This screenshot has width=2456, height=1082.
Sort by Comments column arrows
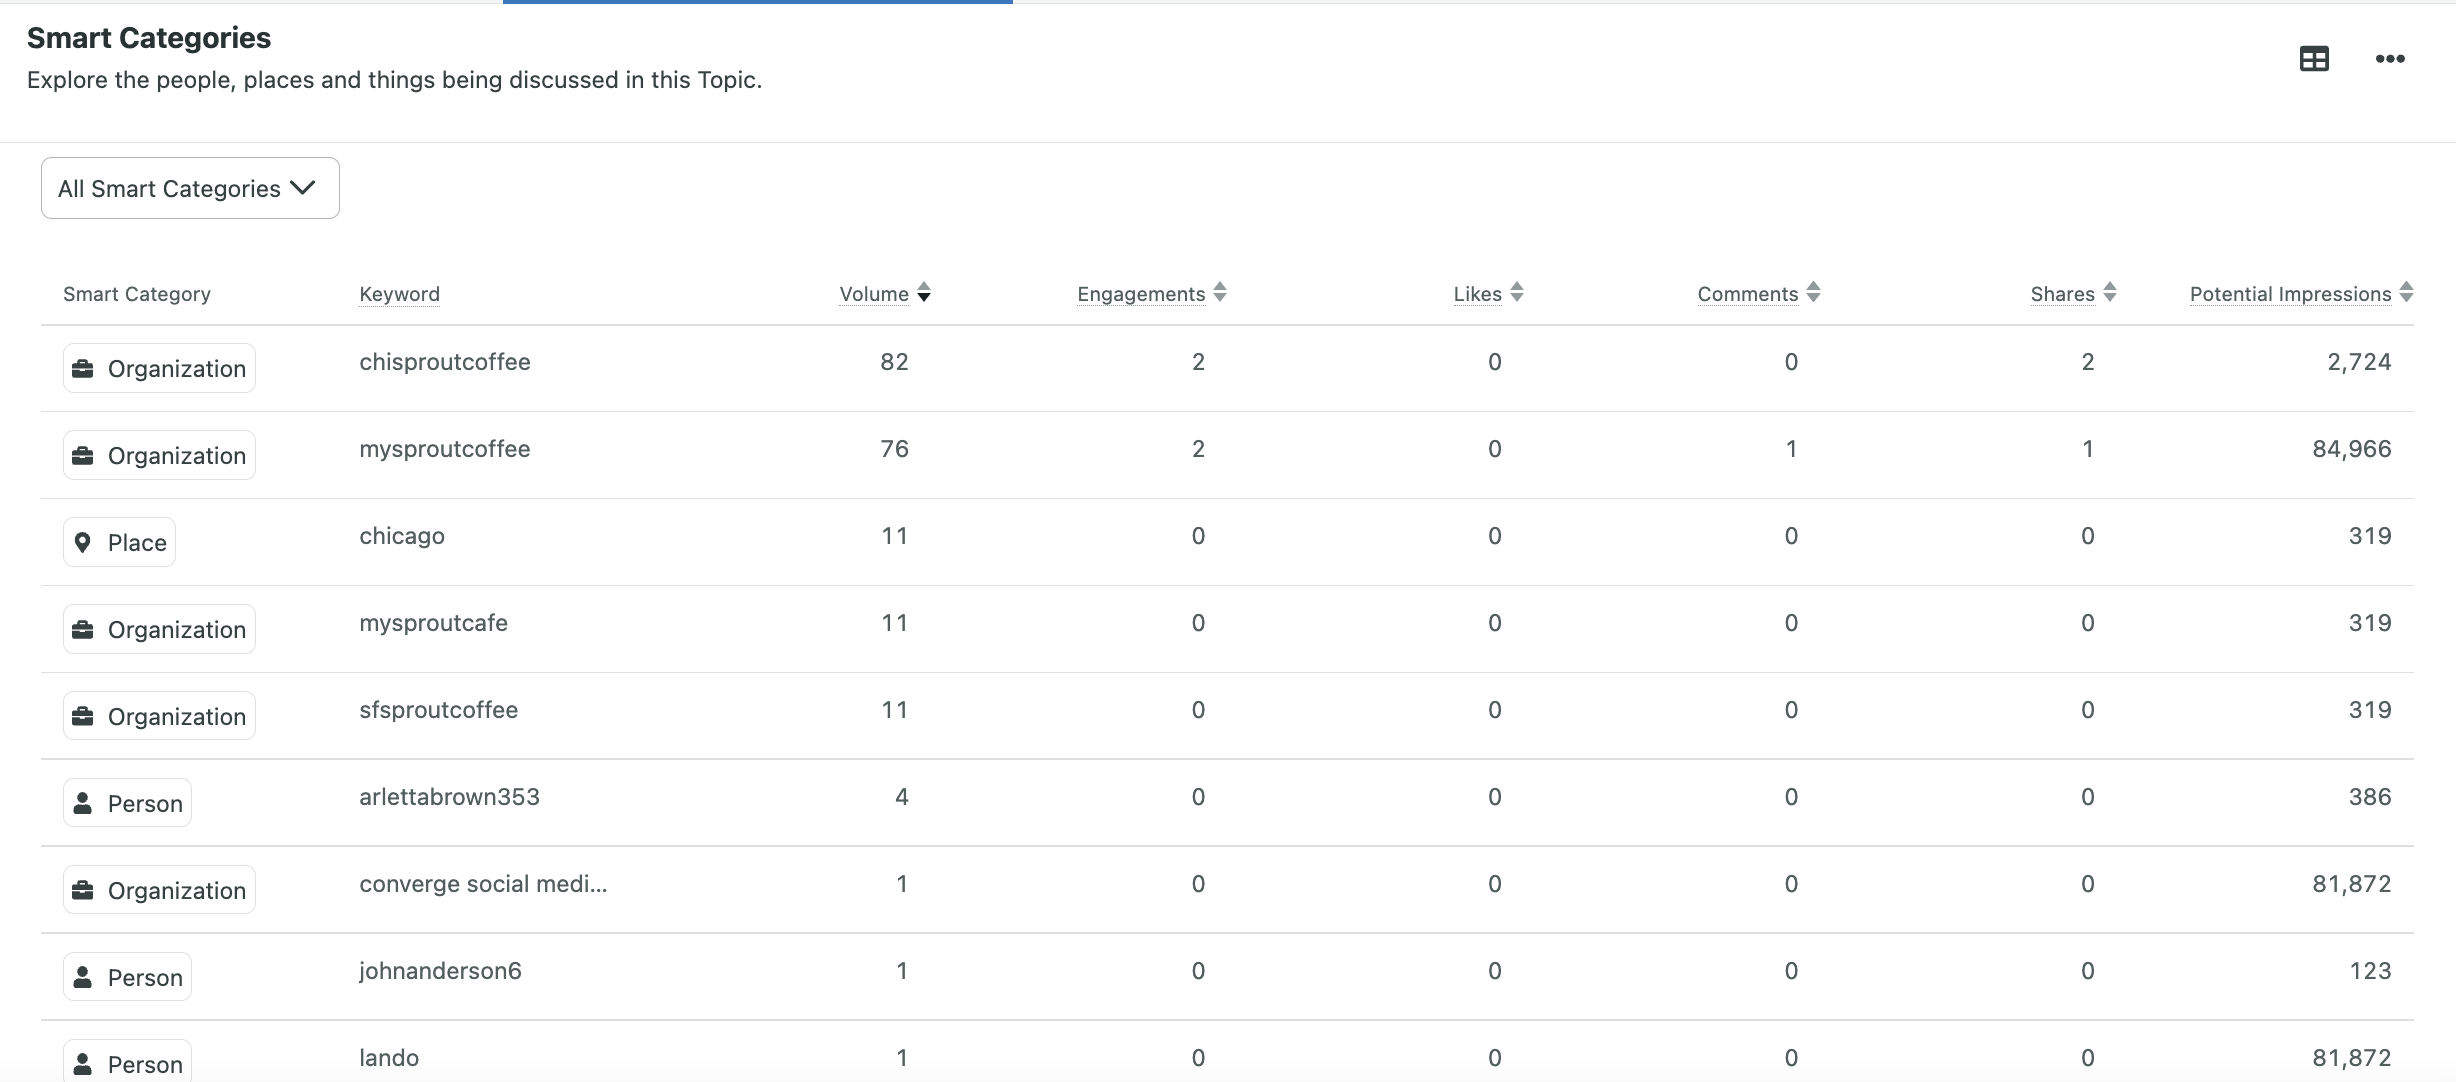point(1814,293)
